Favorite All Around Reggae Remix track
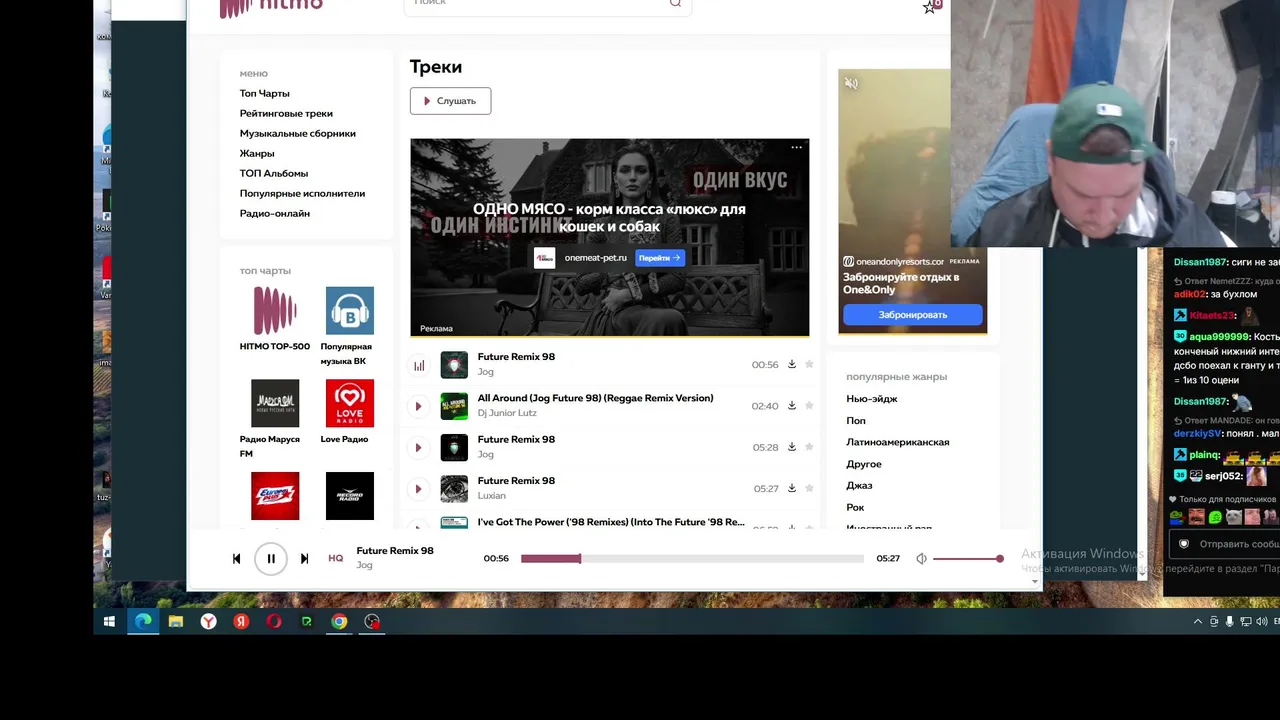 click(809, 406)
